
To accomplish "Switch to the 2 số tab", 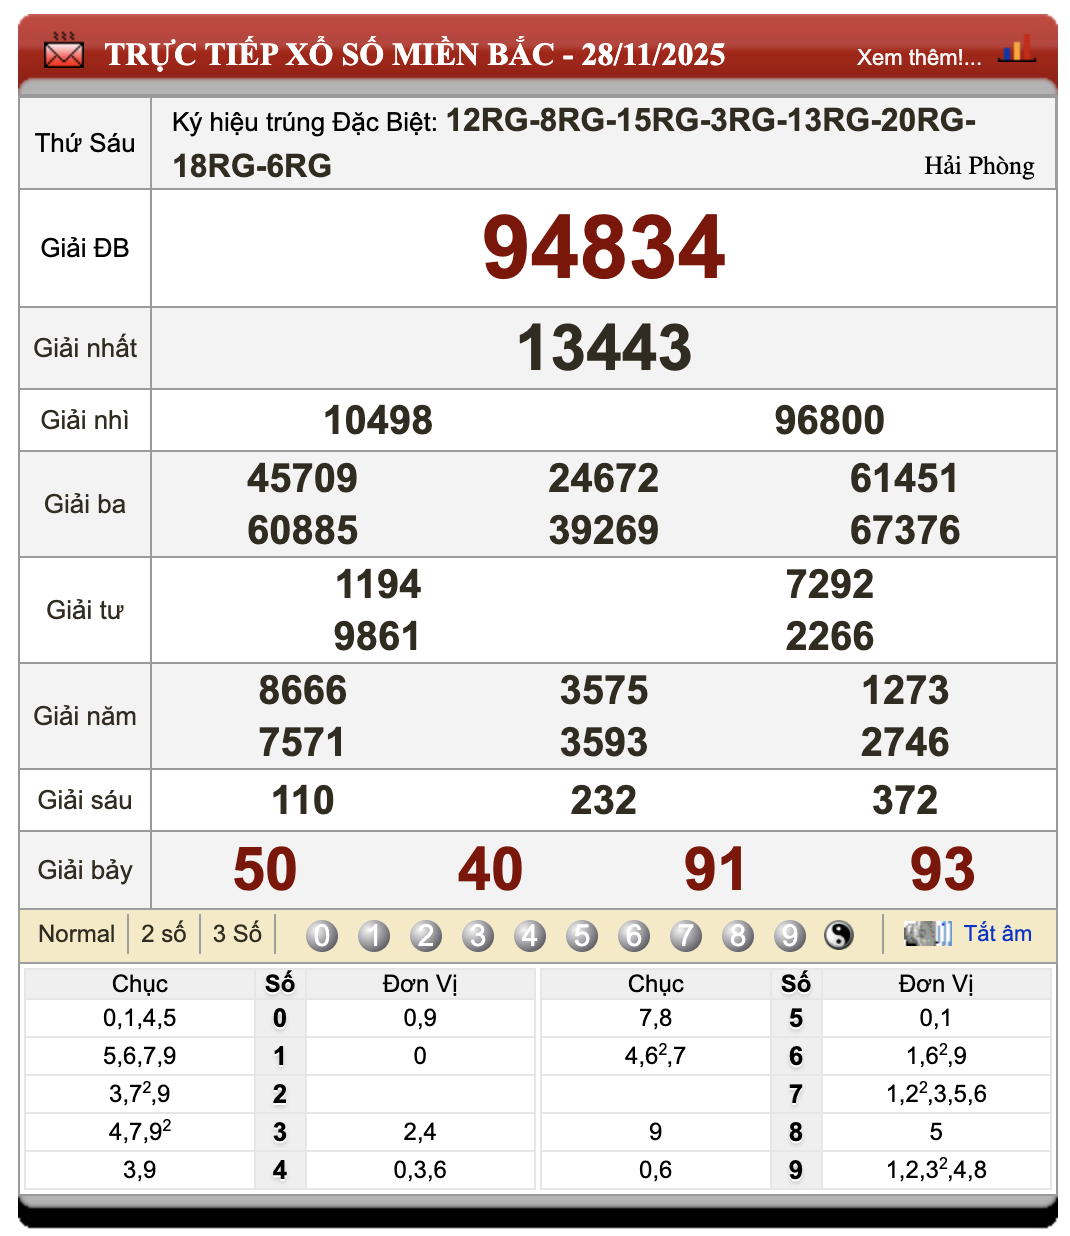I will click(x=163, y=933).
